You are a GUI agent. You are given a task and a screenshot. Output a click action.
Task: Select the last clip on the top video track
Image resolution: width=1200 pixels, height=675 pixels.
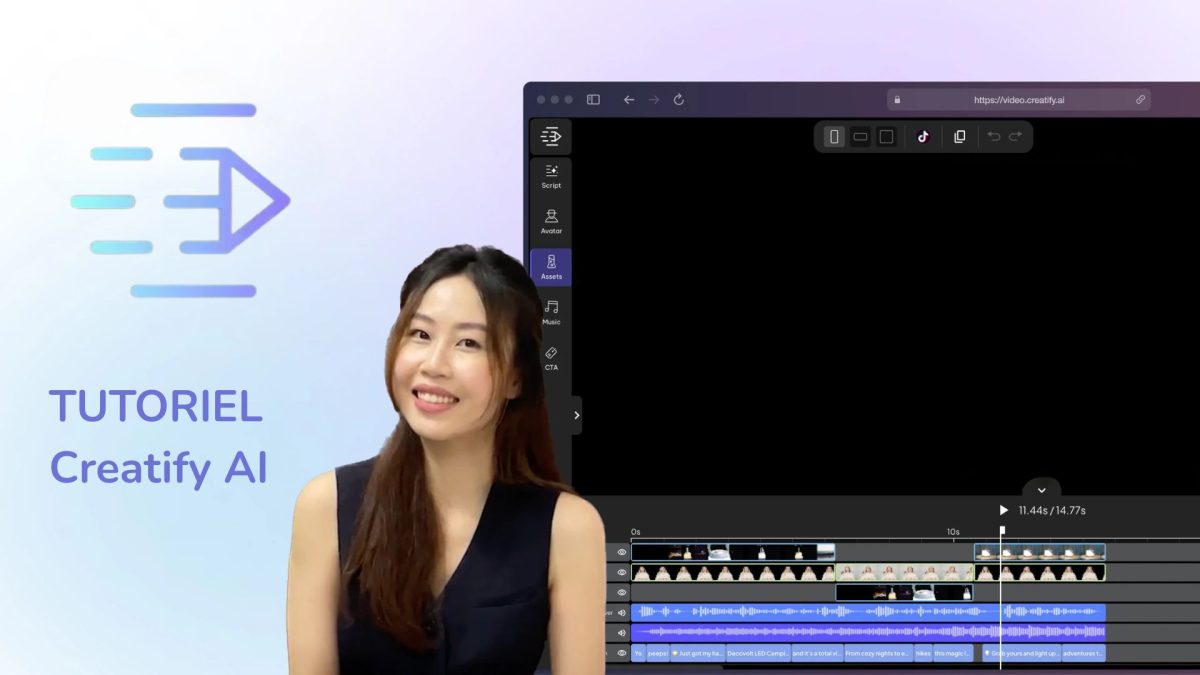pyautogui.click(x=1040, y=552)
